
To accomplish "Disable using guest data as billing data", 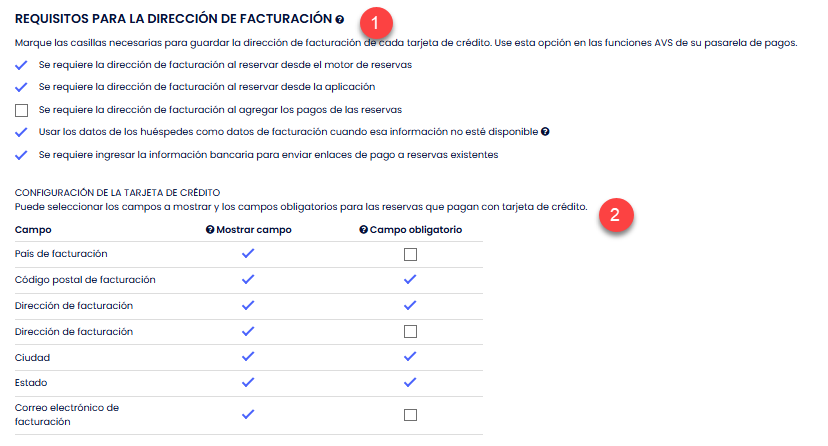I will [x=22, y=132].
